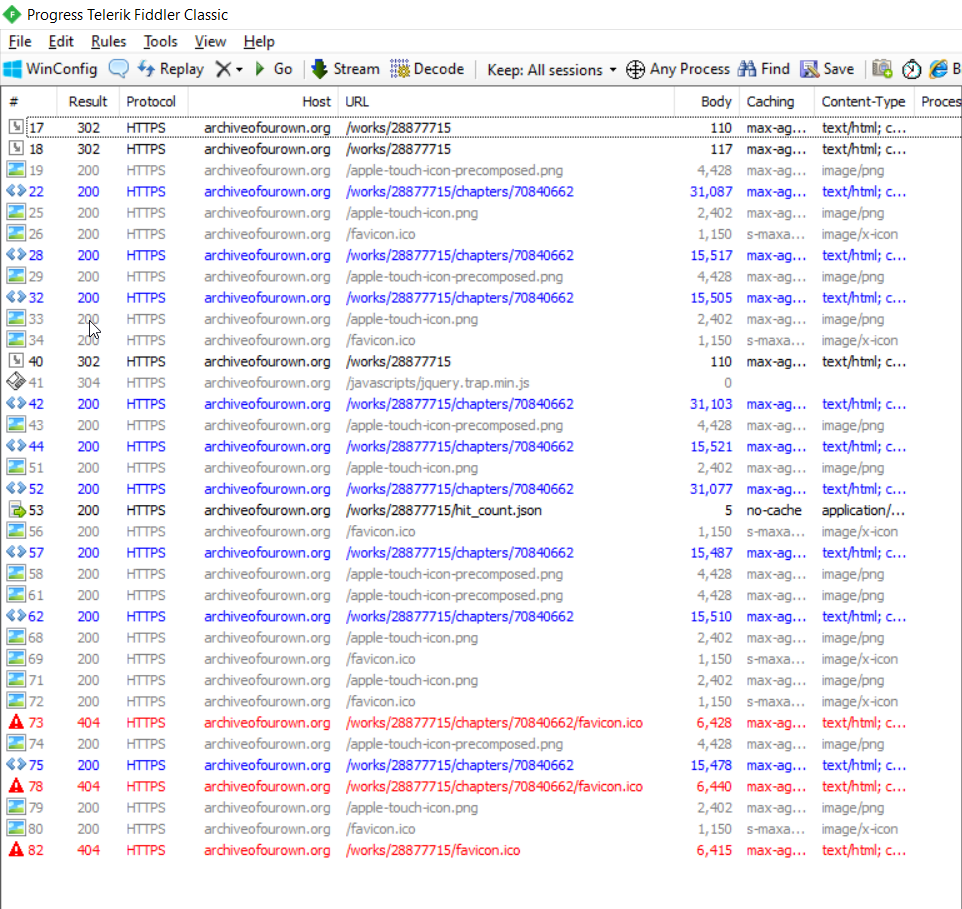The image size is (962, 909).
Task: Toggle streaming mode with the Stream button
Action: click(x=345, y=69)
